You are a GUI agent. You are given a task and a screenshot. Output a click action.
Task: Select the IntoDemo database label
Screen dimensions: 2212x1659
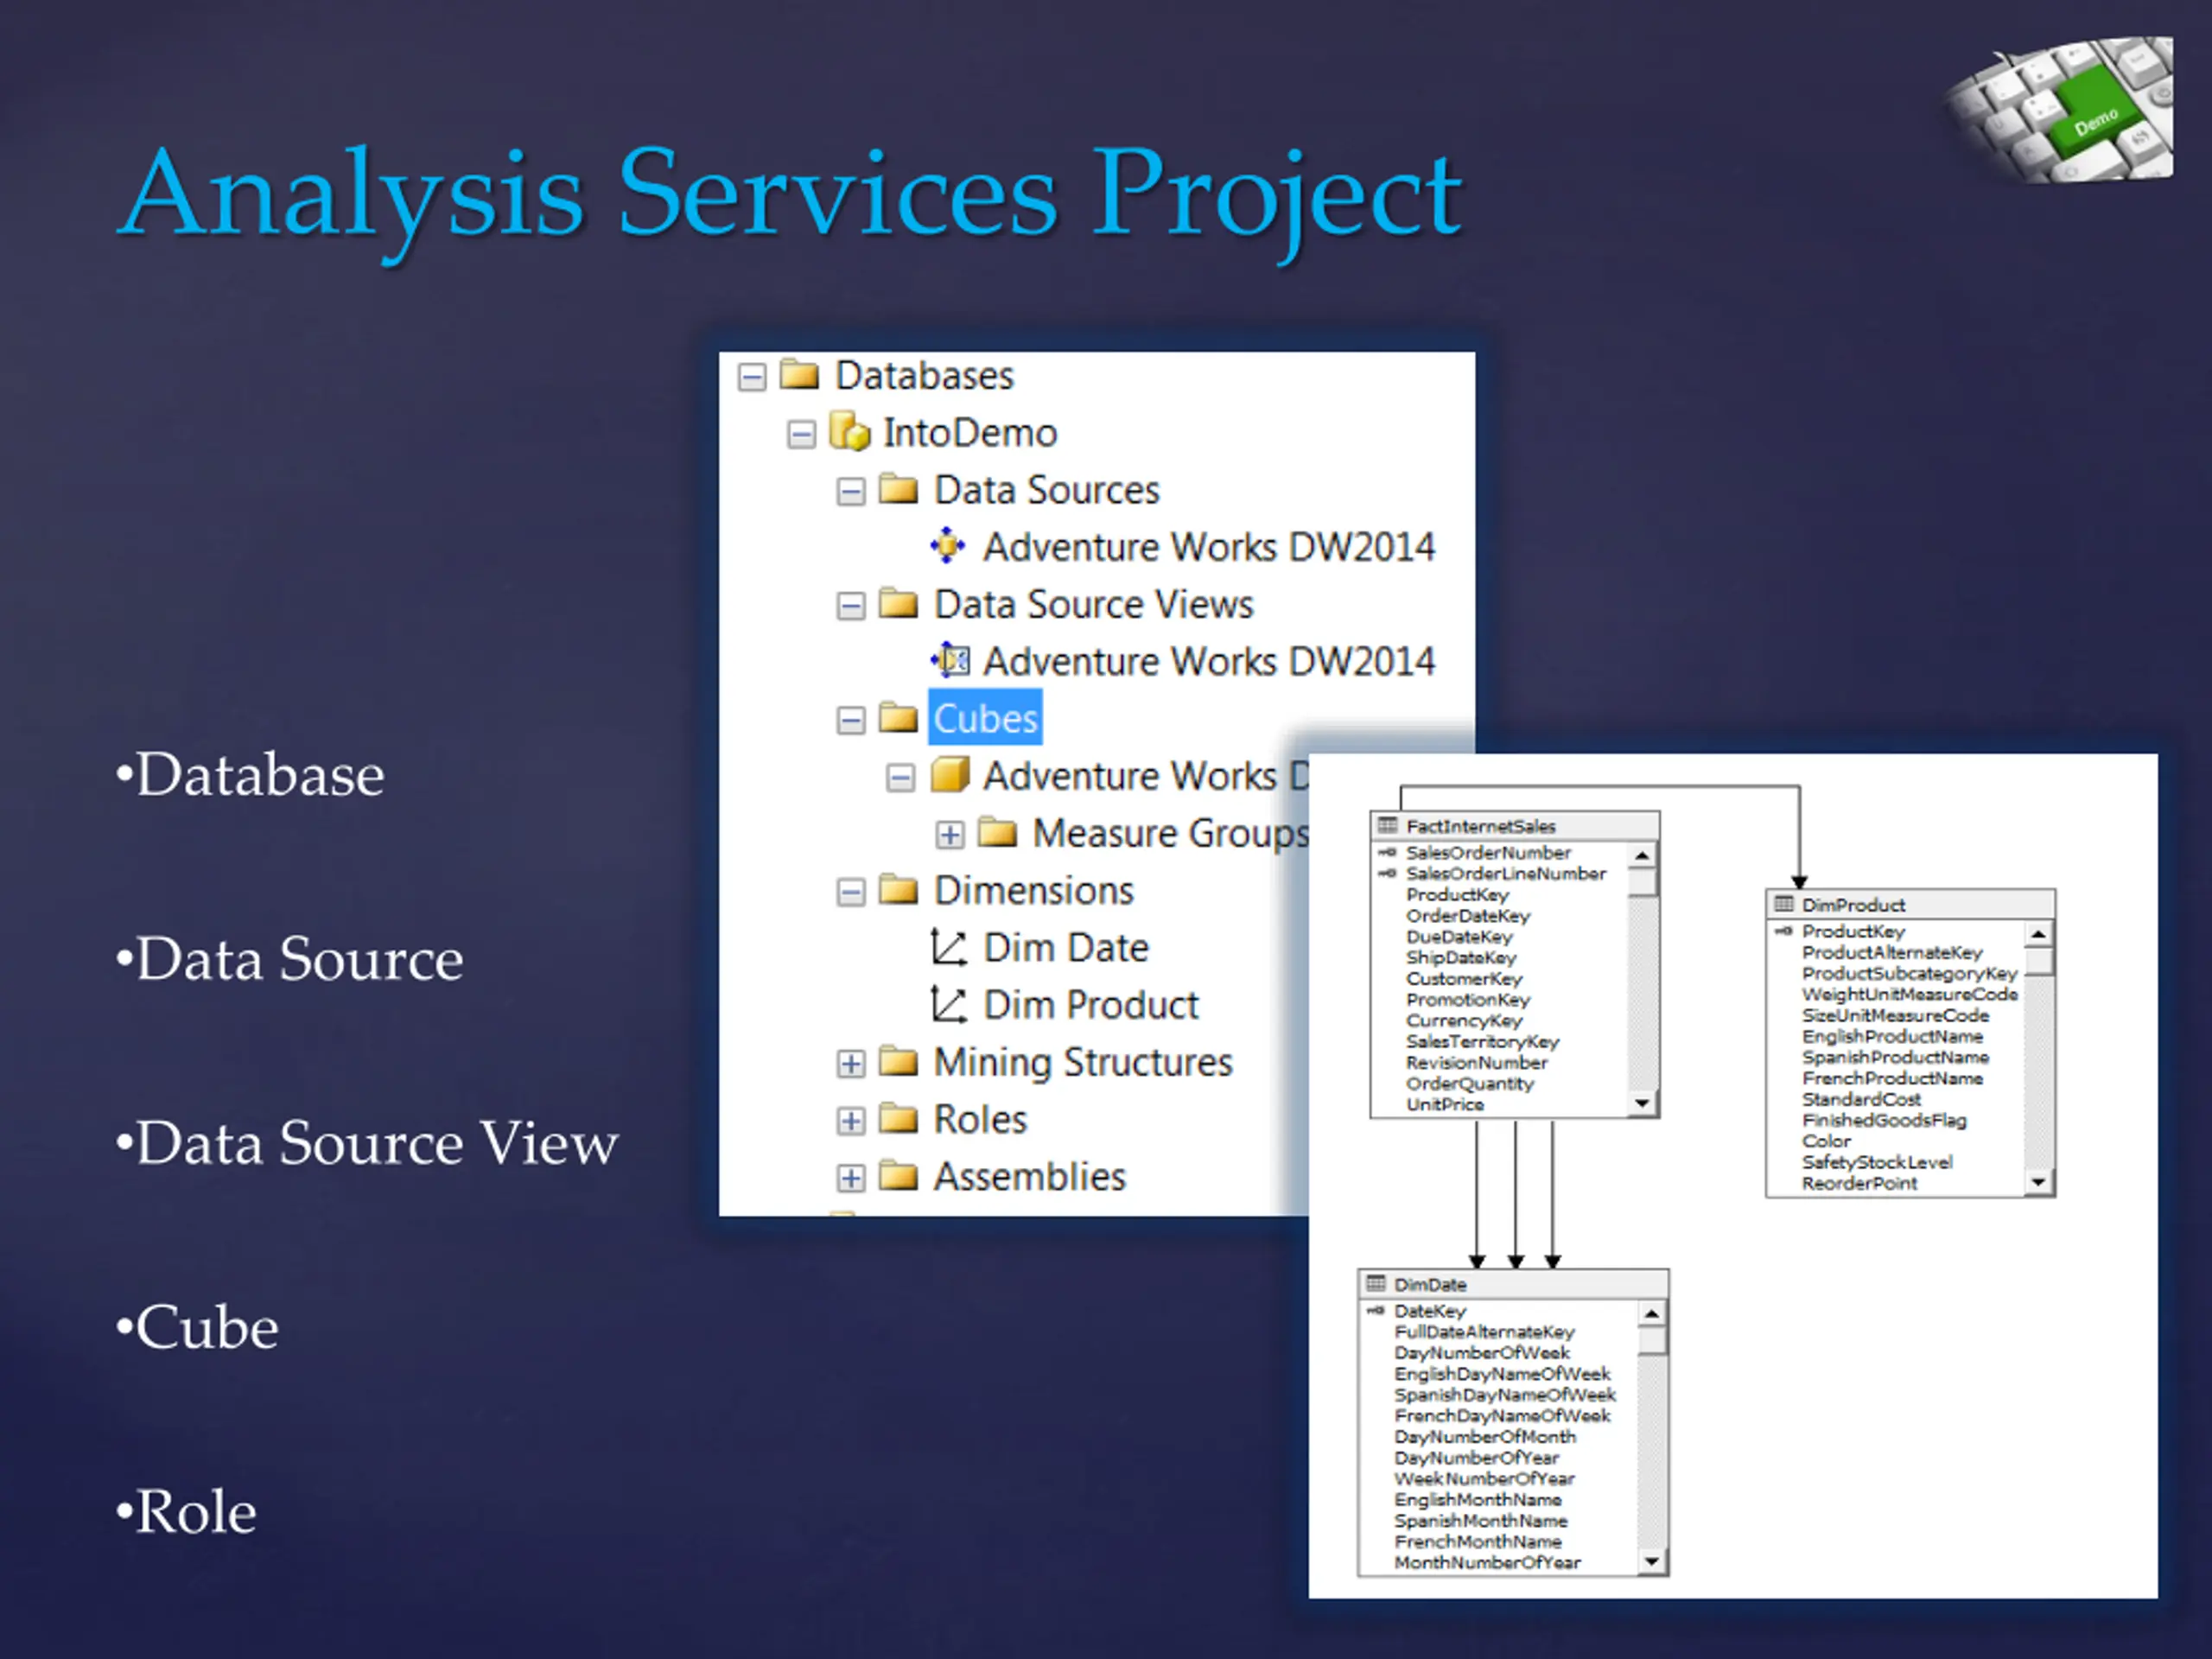[970, 433]
